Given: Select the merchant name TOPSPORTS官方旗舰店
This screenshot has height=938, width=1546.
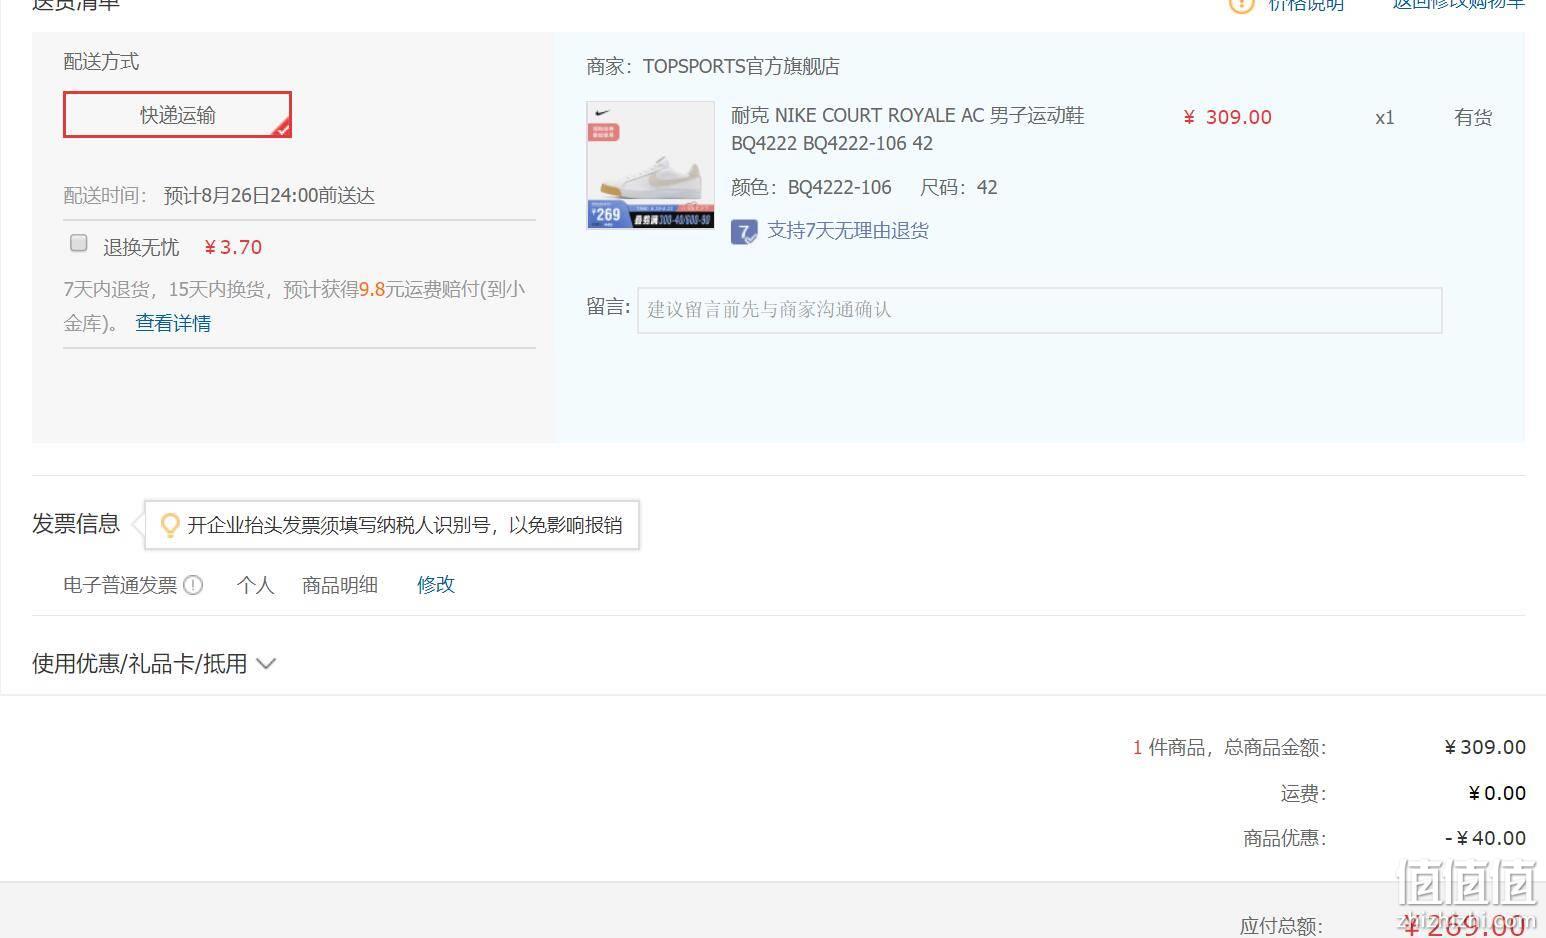Looking at the screenshot, I should click(741, 67).
